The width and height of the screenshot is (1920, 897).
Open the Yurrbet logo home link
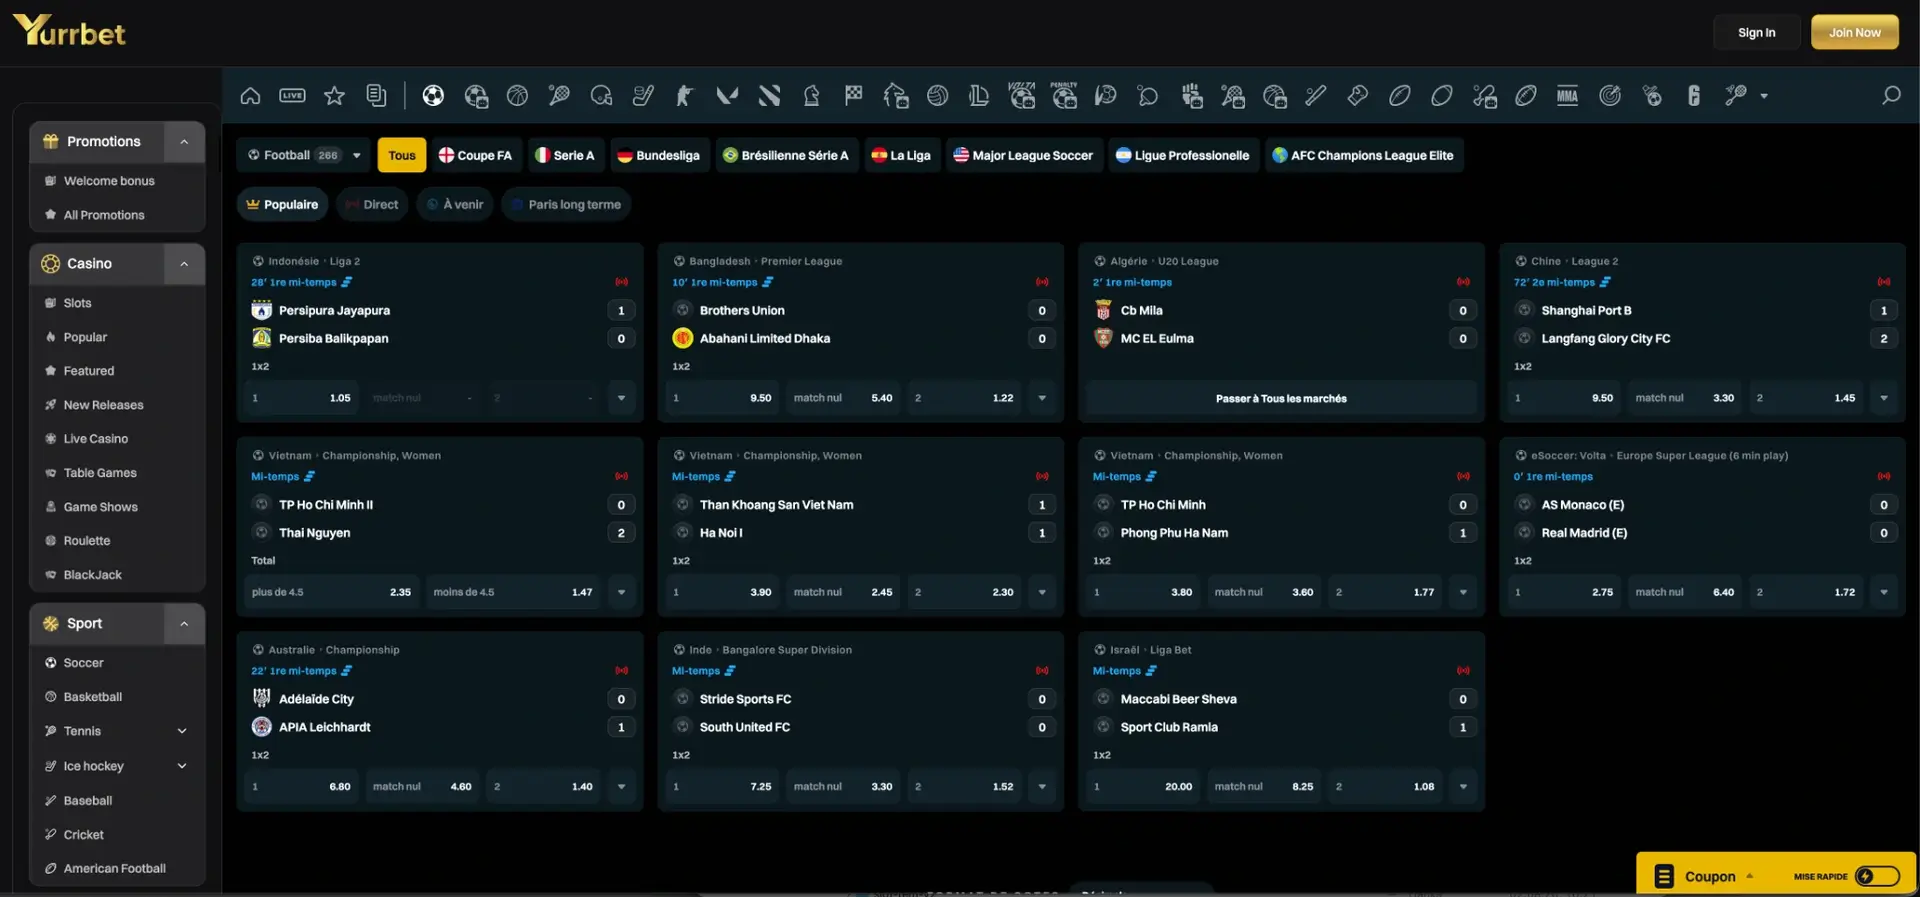69,31
